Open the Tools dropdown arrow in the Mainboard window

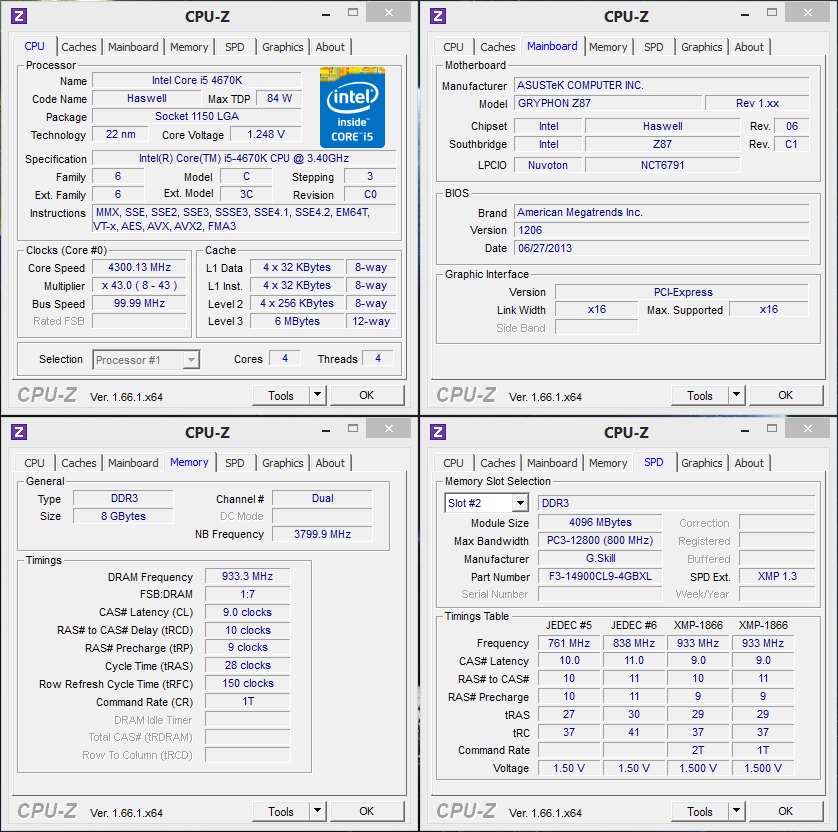(x=736, y=395)
